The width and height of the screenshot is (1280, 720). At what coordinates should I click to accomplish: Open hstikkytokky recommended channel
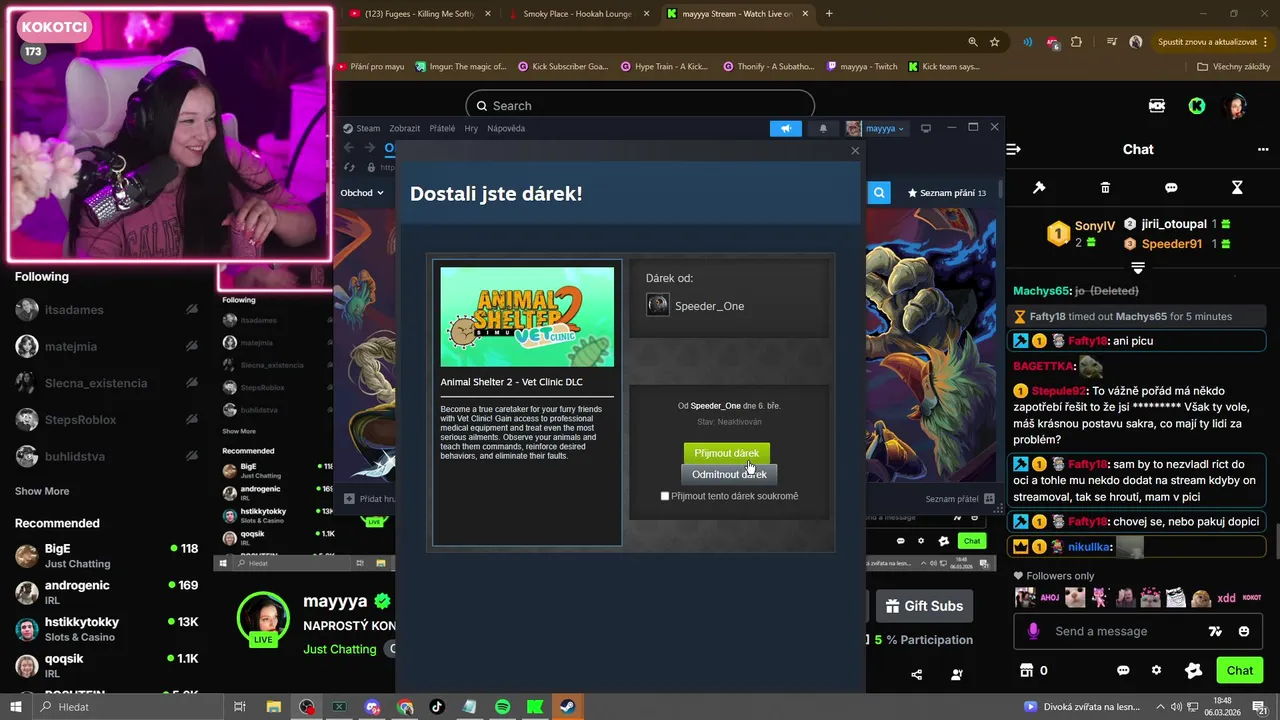[x=107, y=628]
